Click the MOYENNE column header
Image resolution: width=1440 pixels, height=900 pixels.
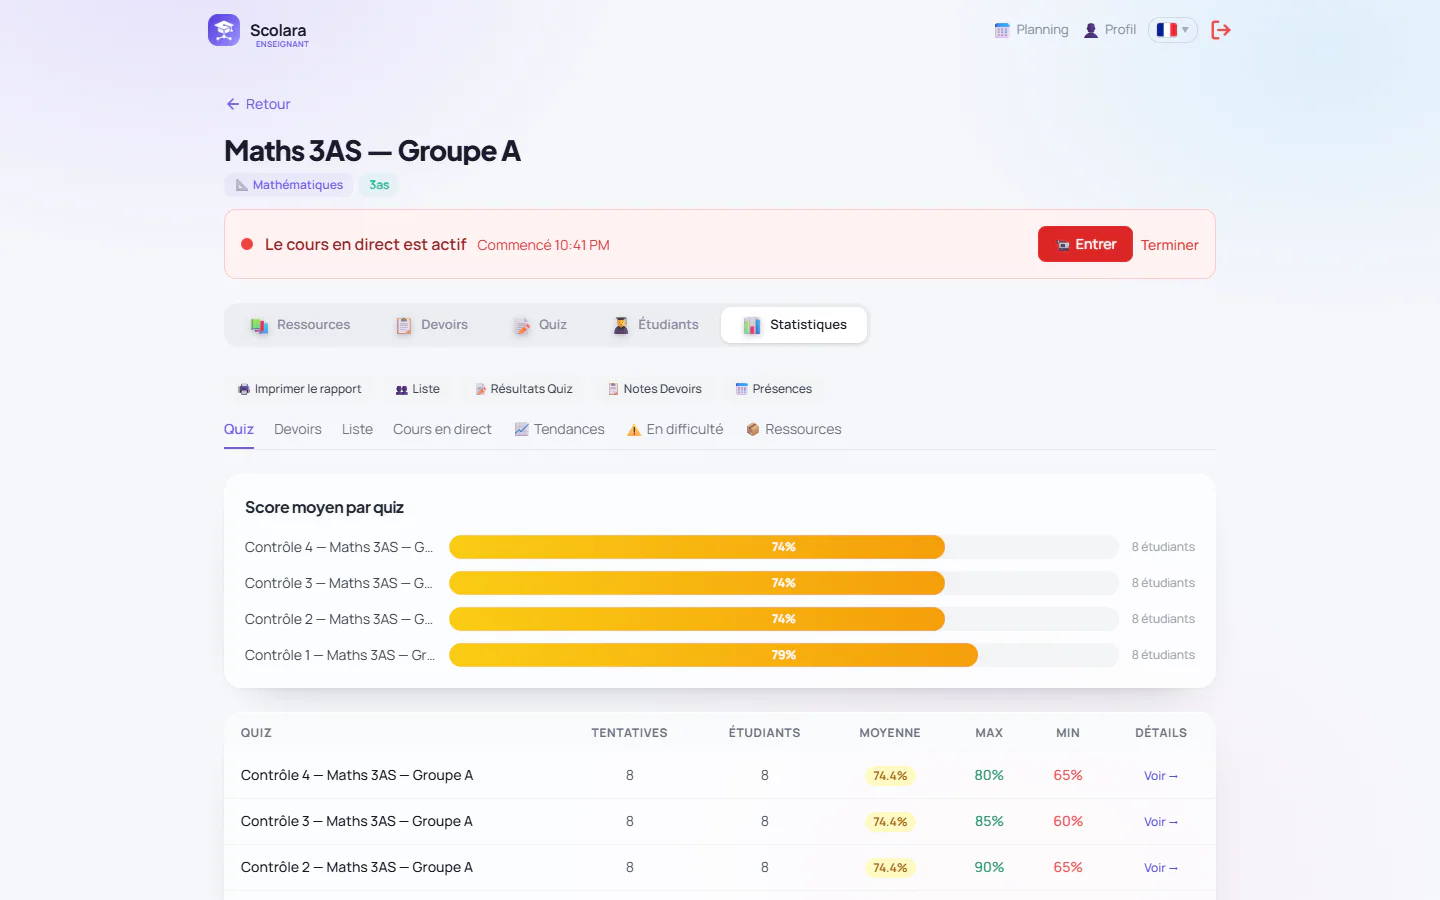[x=890, y=733]
